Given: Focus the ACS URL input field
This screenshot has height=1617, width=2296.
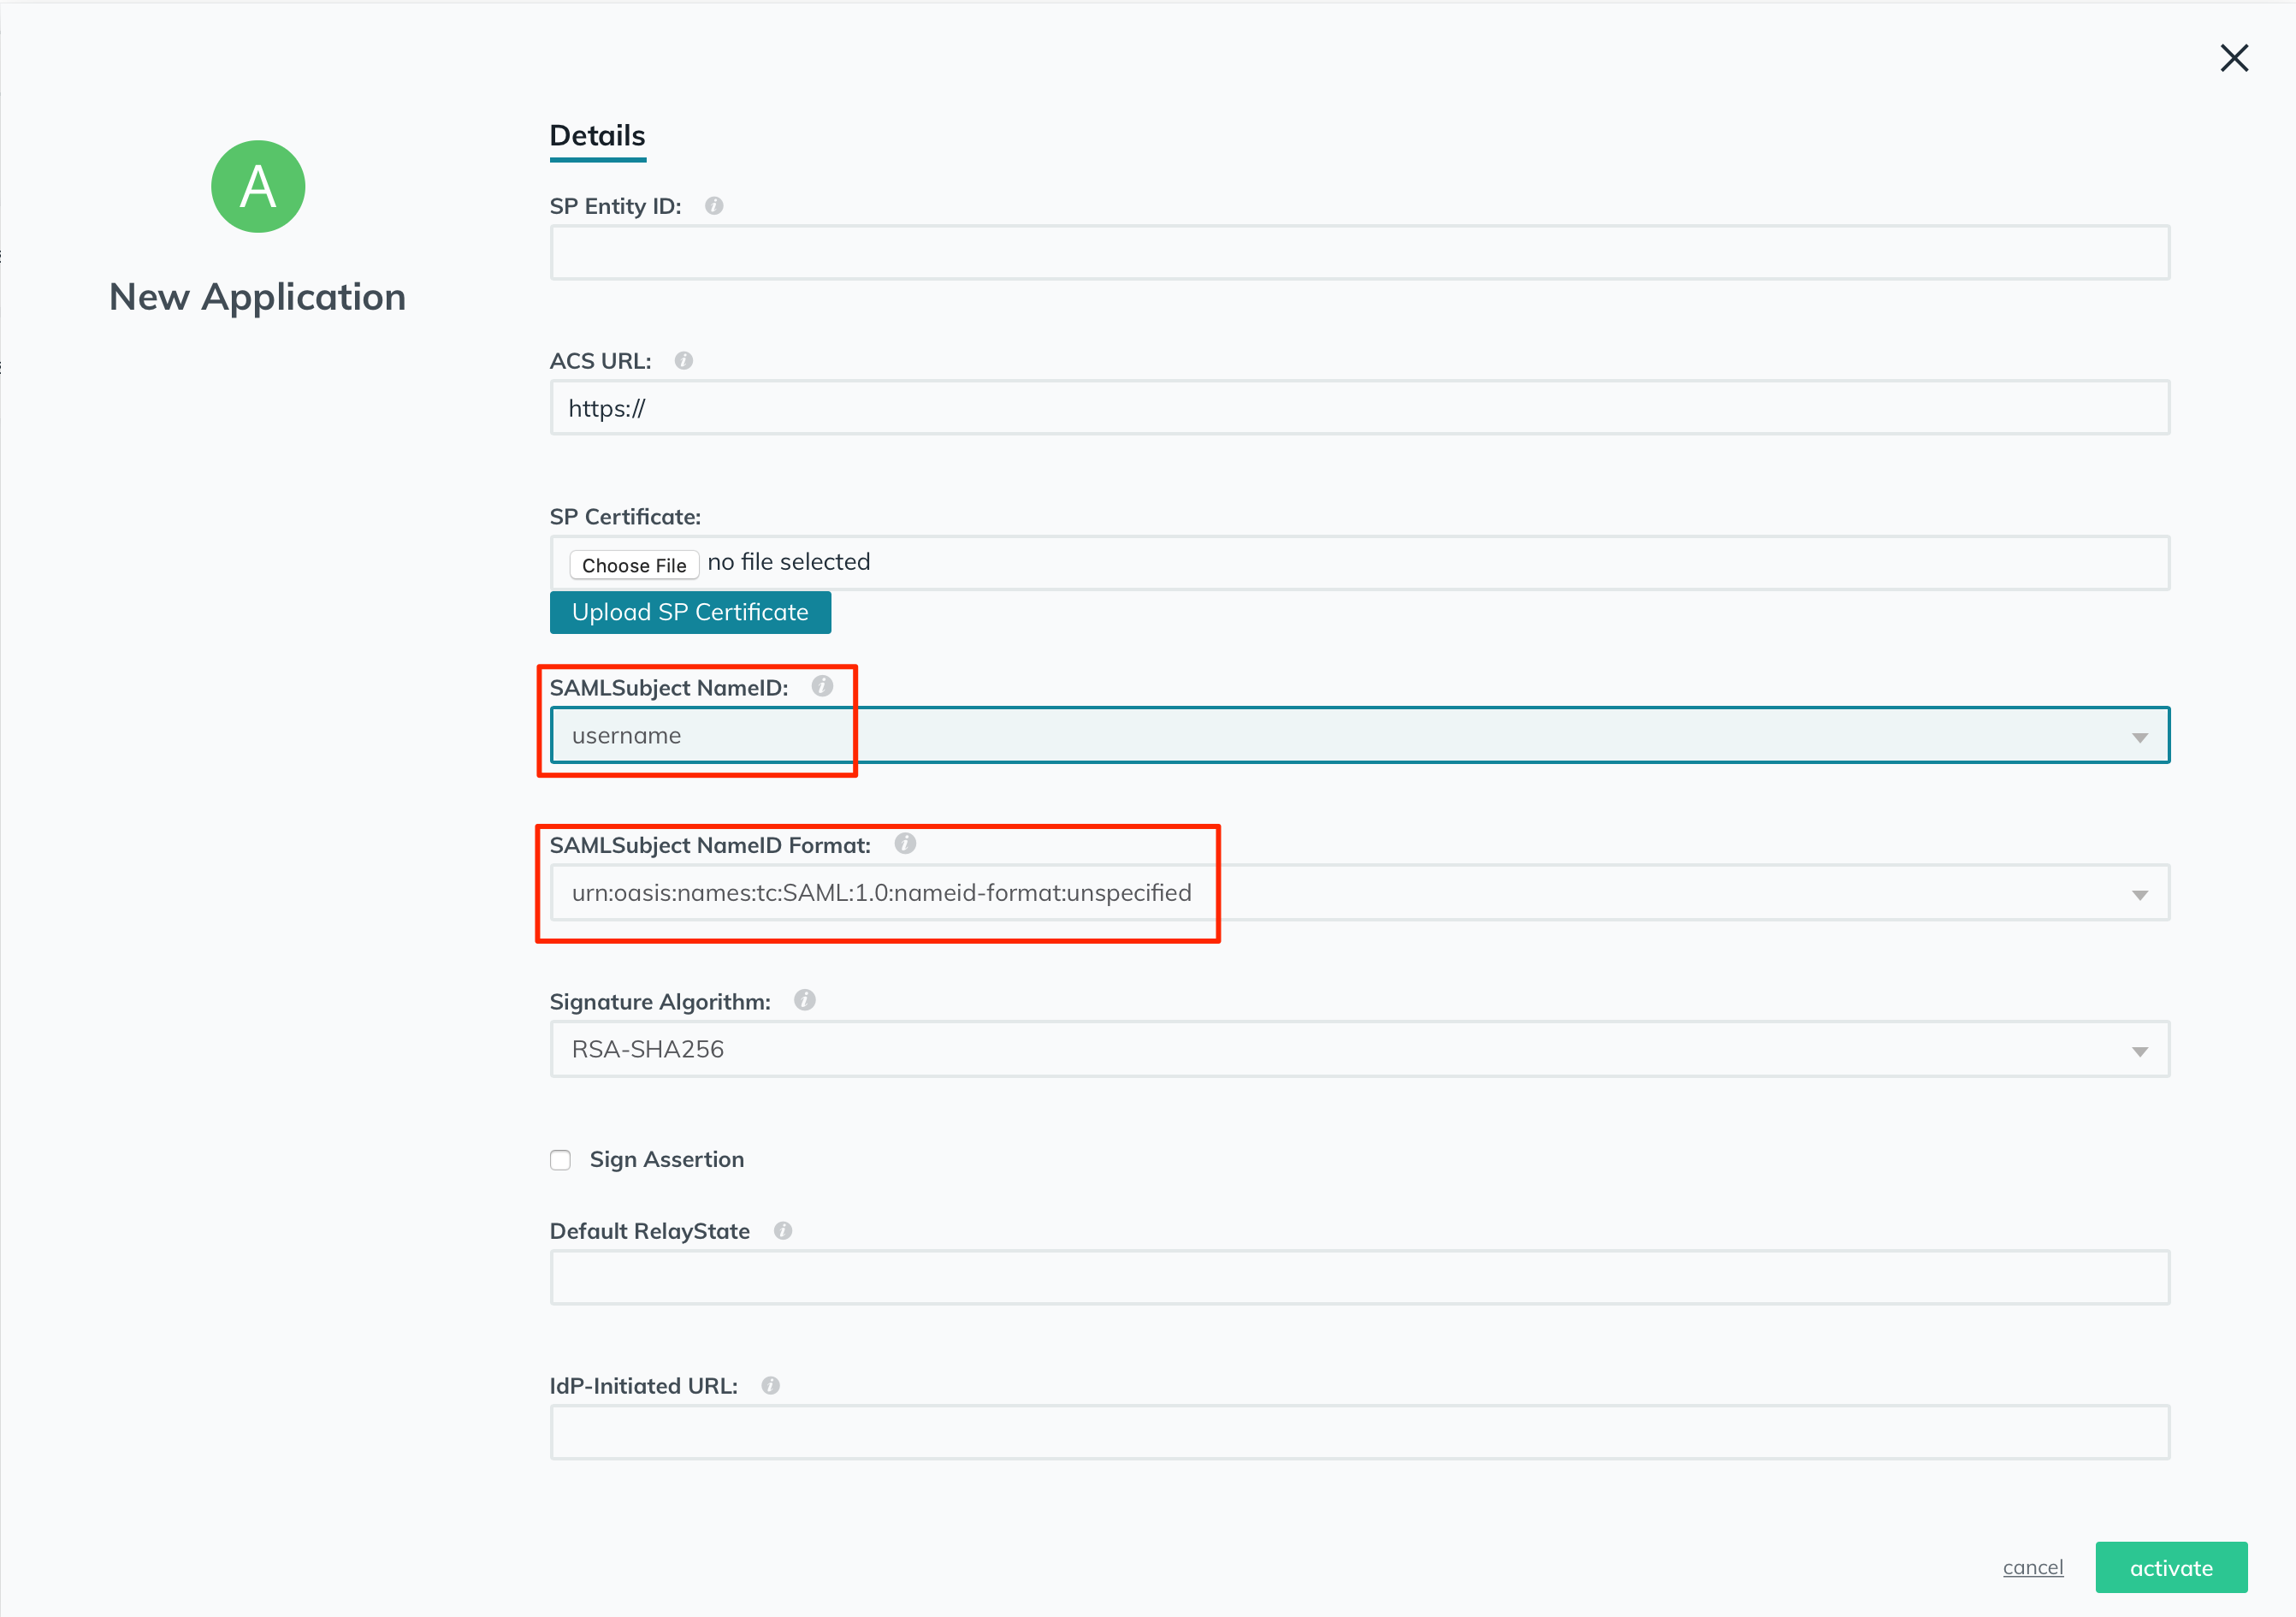Looking at the screenshot, I should click(1360, 407).
